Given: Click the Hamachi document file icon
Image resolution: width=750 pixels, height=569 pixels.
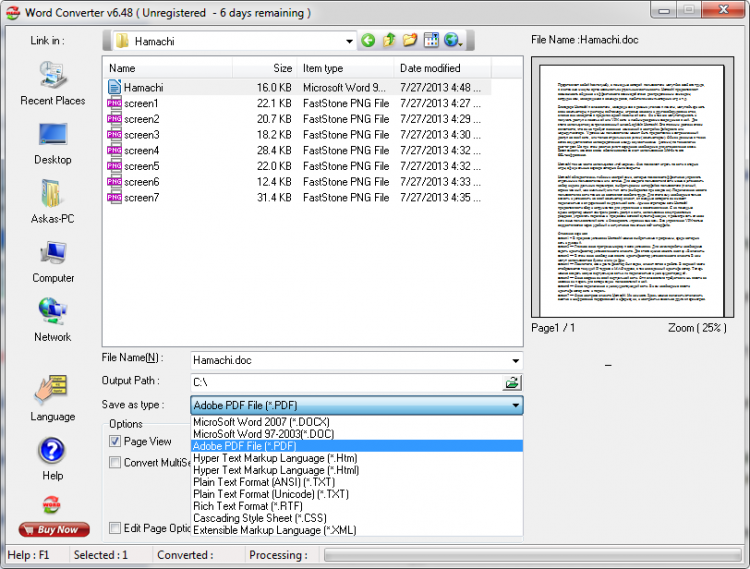Looking at the screenshot, I should [x=114, y=87].
